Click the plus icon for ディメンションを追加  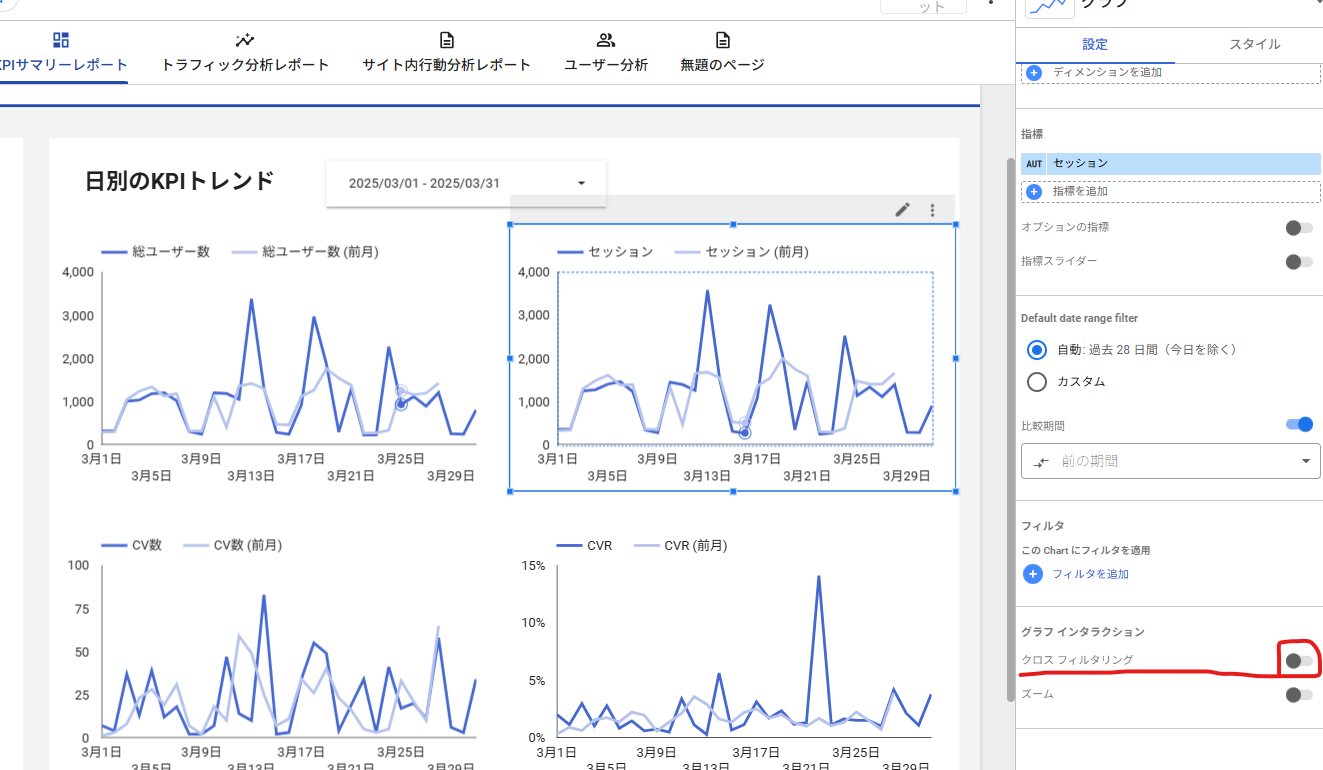pyautogui.click(x=1034, y=72)
